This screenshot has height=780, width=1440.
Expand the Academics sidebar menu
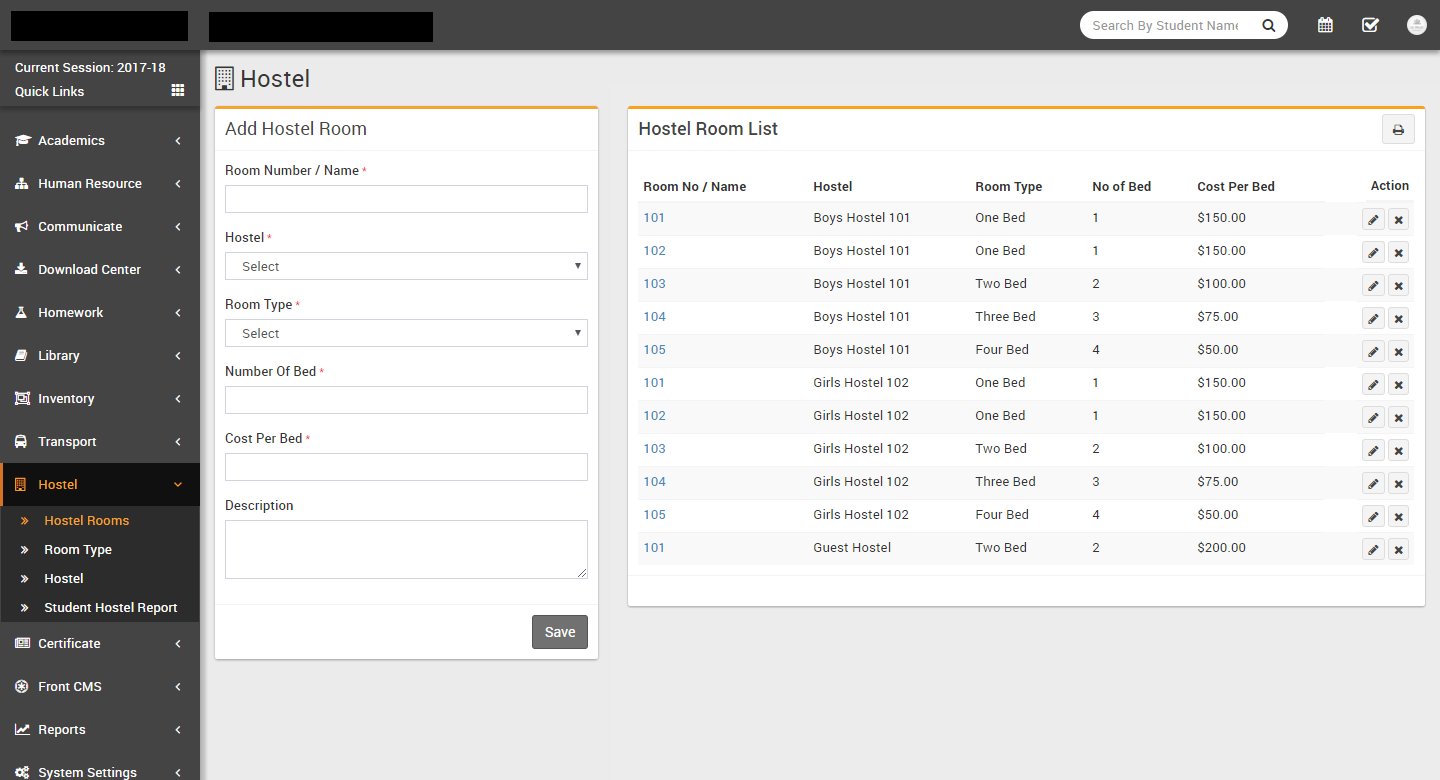click(99, 141)
